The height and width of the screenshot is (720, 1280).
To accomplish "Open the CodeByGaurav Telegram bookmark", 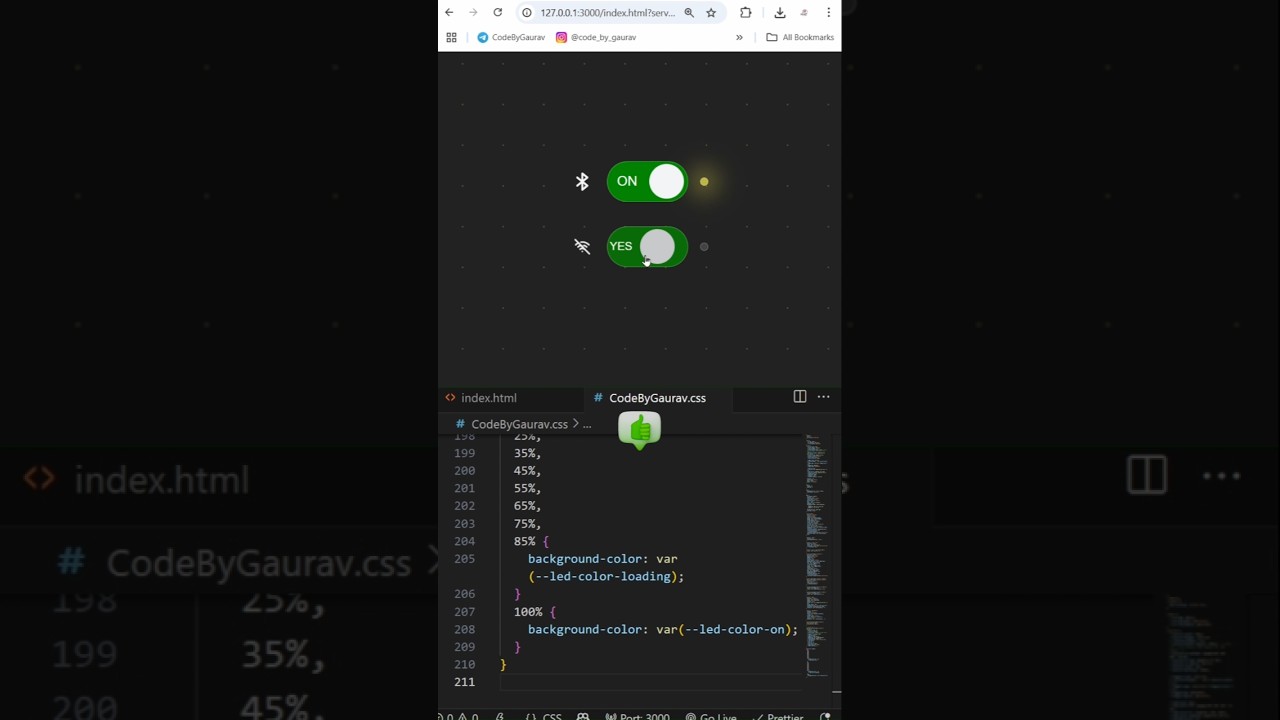I will click(511, 37).
